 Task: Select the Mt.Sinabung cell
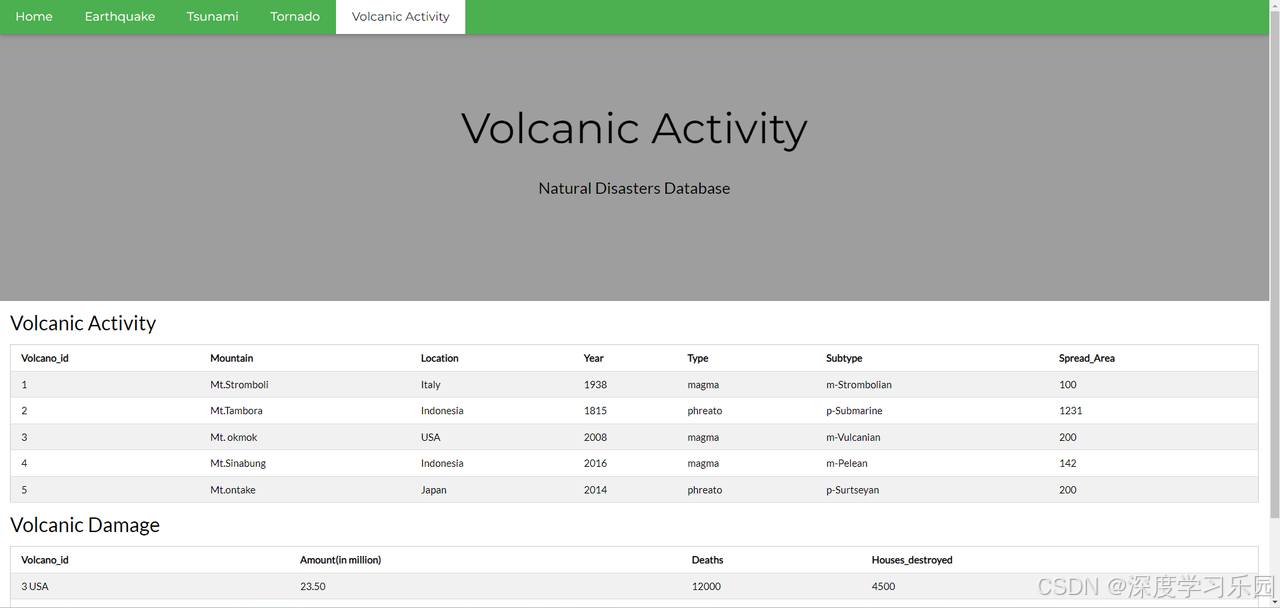(238, 464)
